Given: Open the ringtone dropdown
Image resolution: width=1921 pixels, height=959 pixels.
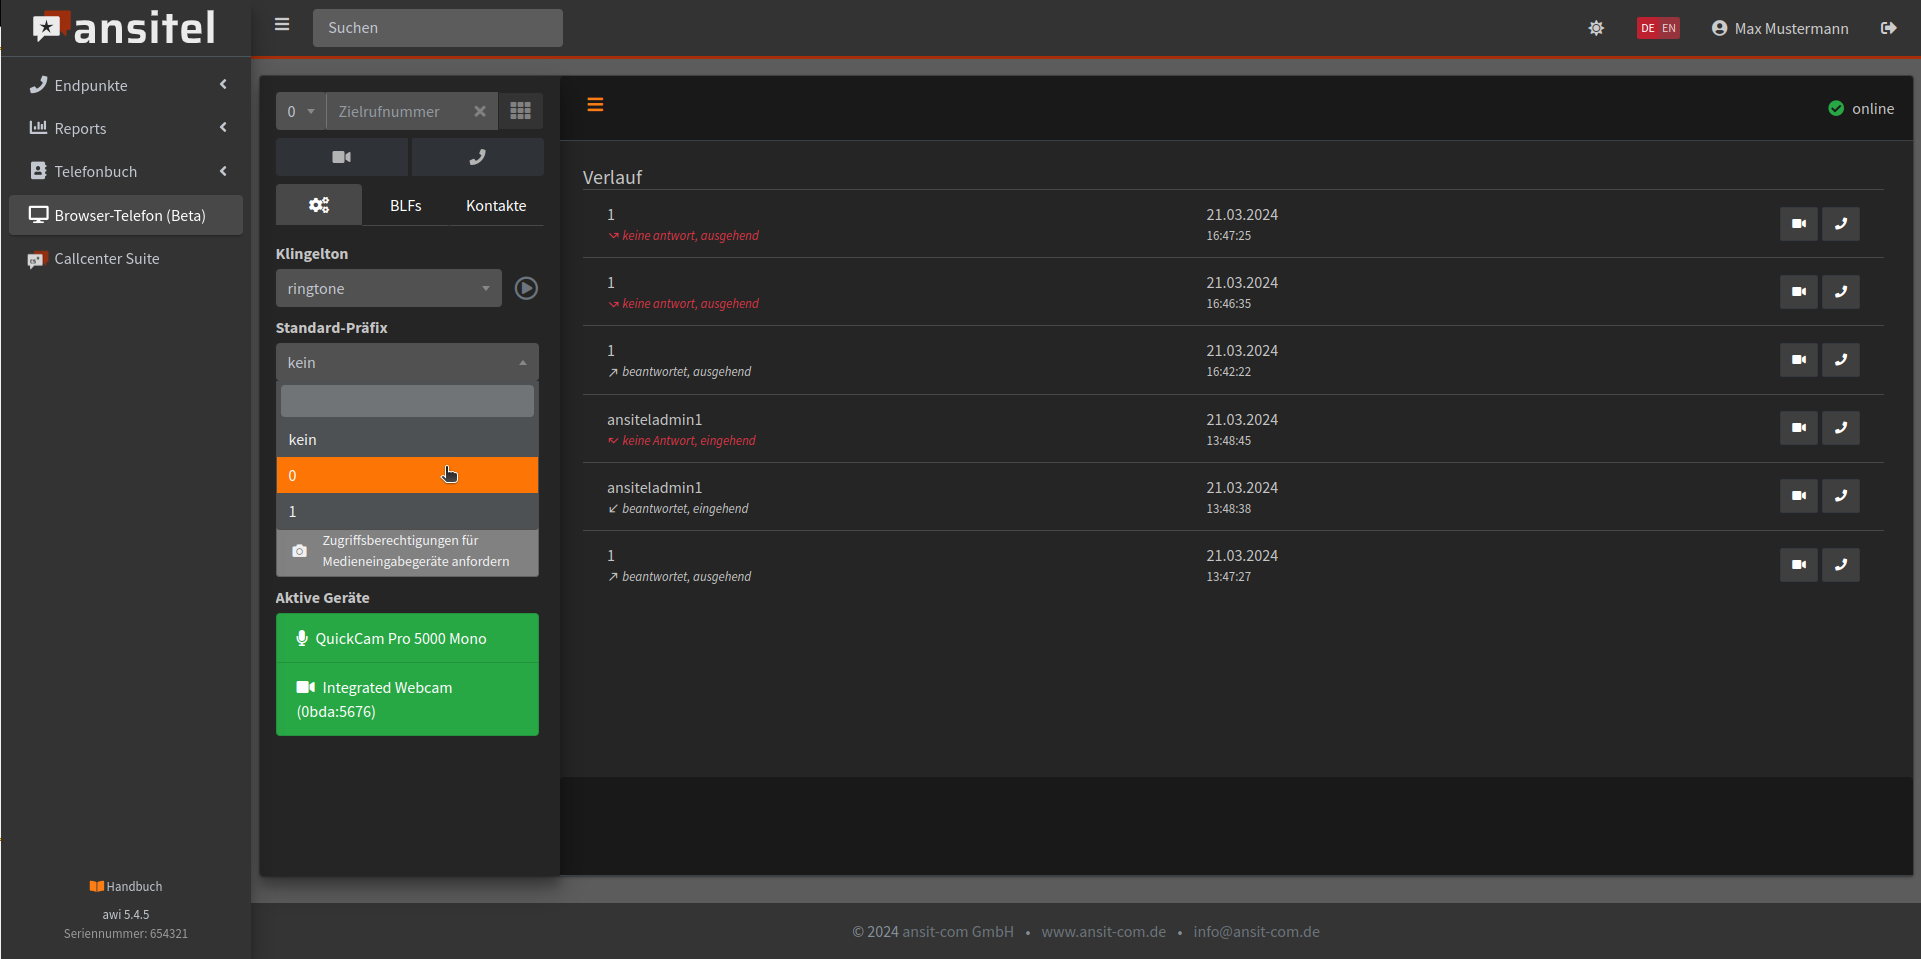Looking at the screenshot, I should (x=388, y=289).
